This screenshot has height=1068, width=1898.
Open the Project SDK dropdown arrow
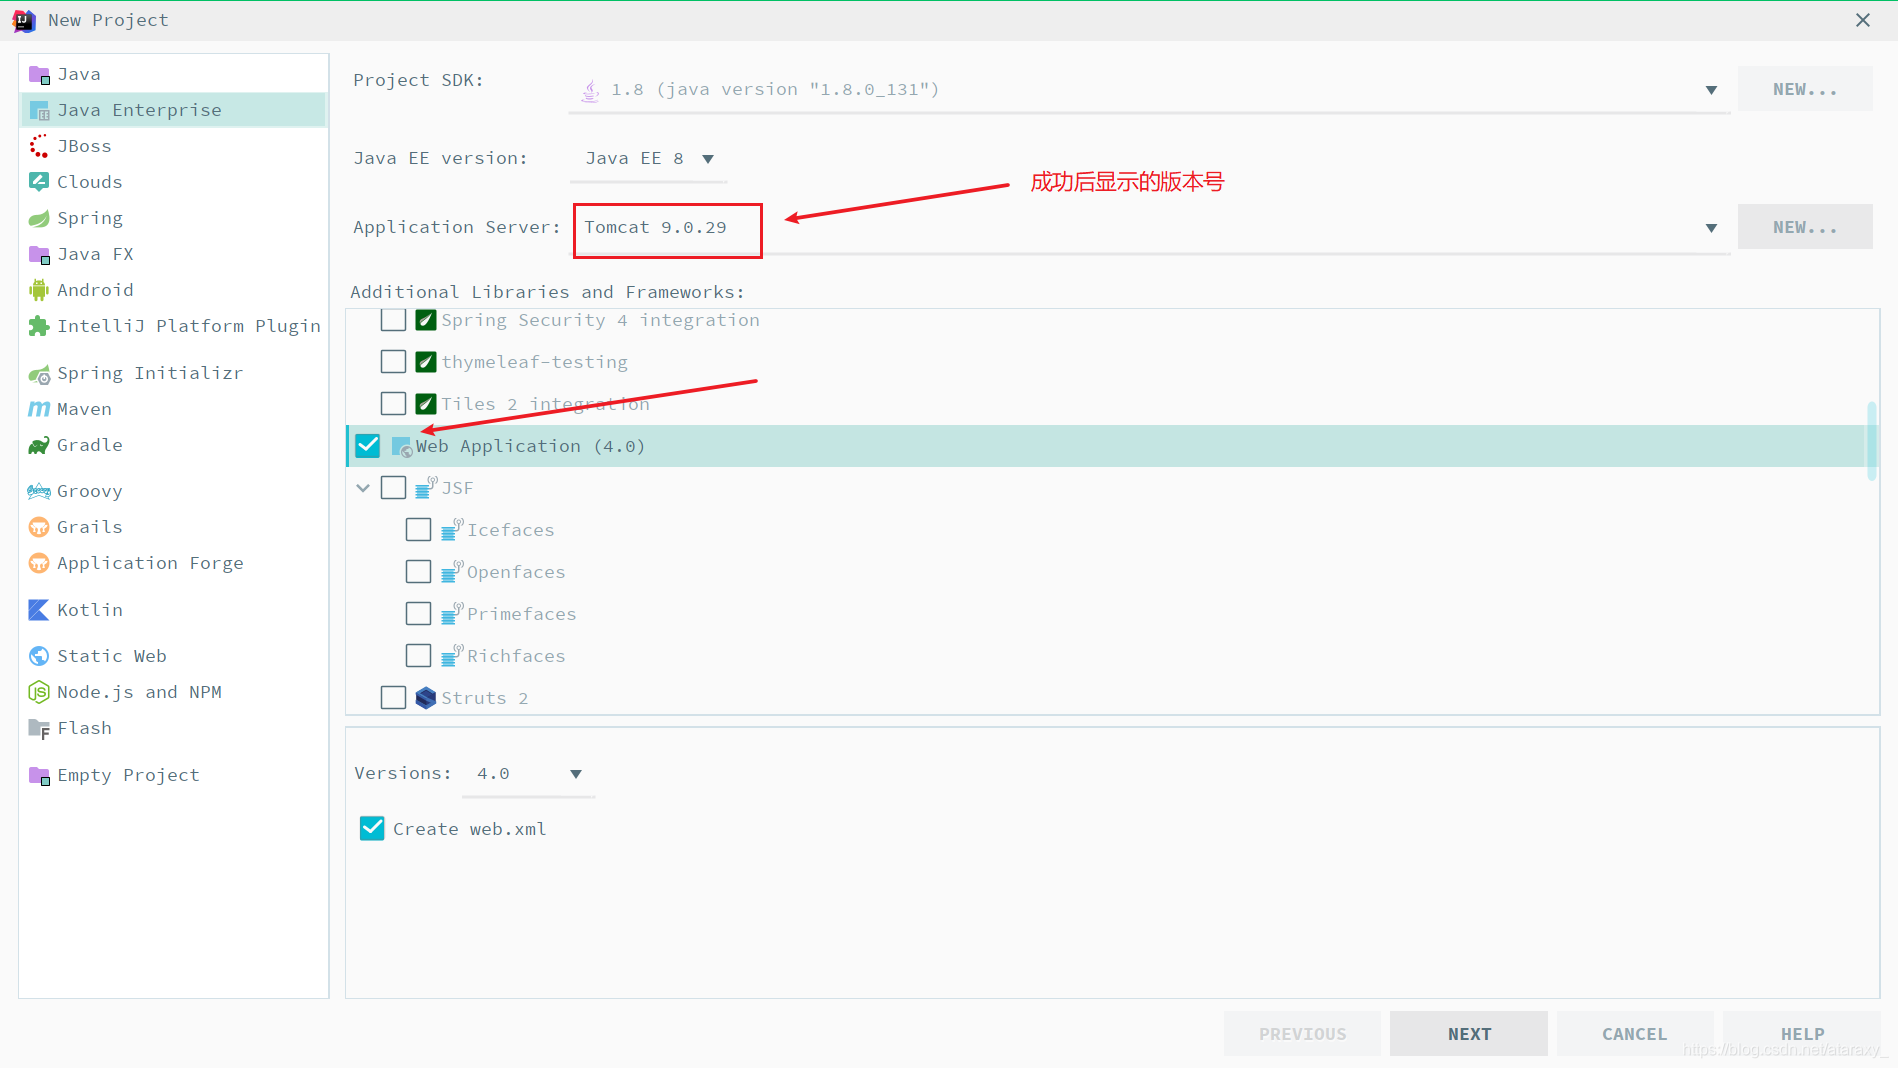[x=1711, y=90]
